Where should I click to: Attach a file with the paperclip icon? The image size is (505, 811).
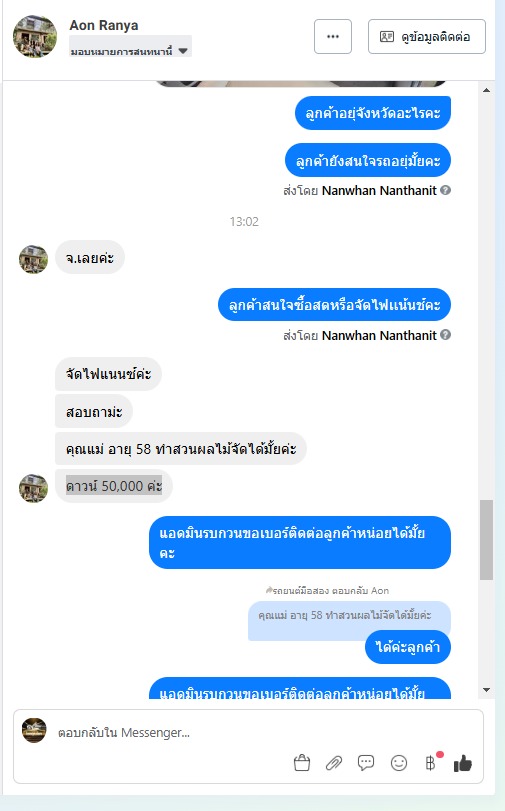tap(334, 763)
